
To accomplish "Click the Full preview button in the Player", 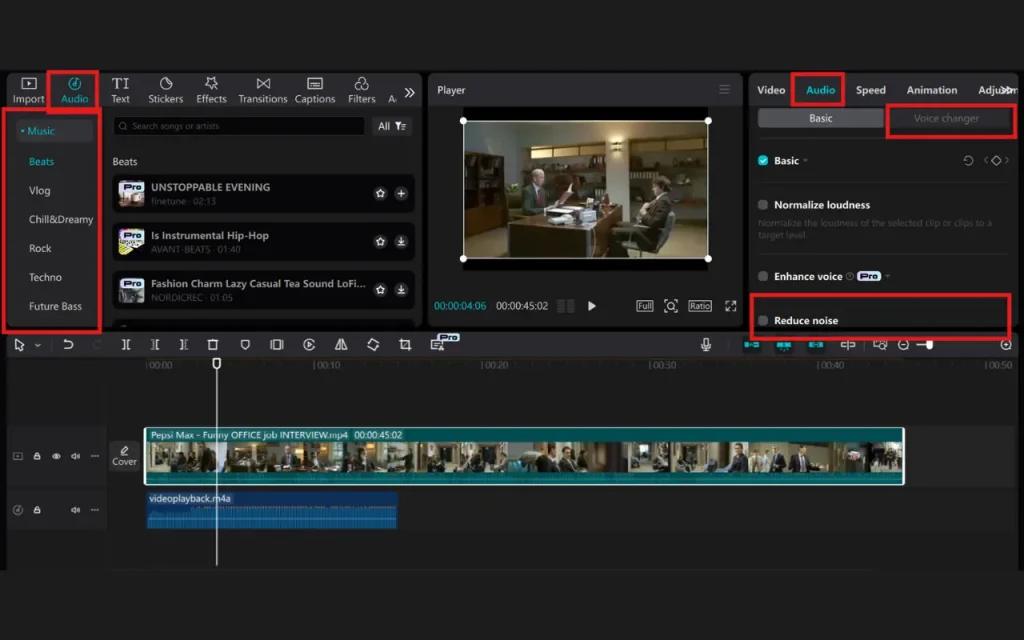I will point(645,306).
